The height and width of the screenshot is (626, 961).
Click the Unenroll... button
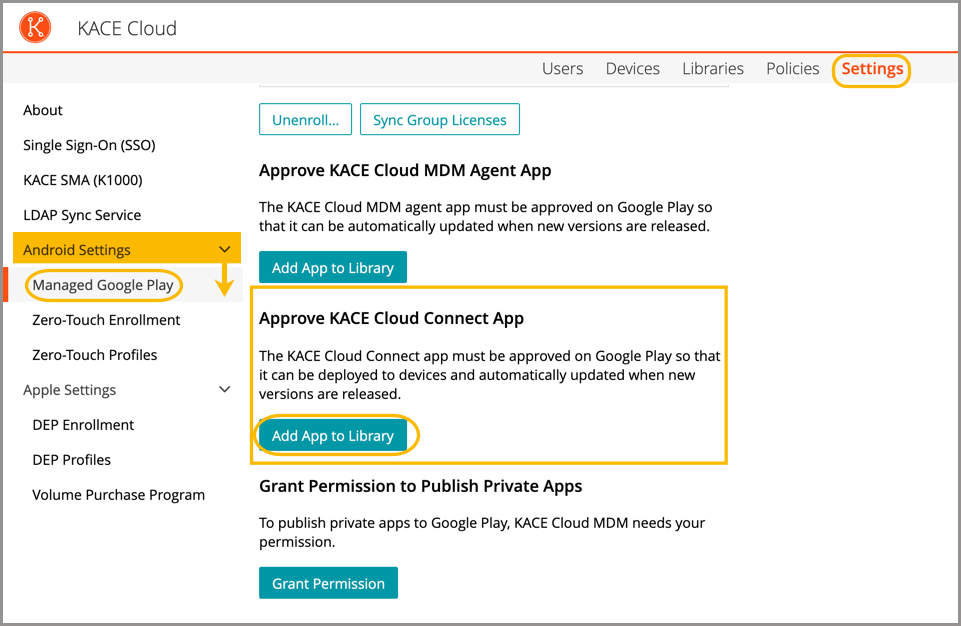(x=305, y=120)
